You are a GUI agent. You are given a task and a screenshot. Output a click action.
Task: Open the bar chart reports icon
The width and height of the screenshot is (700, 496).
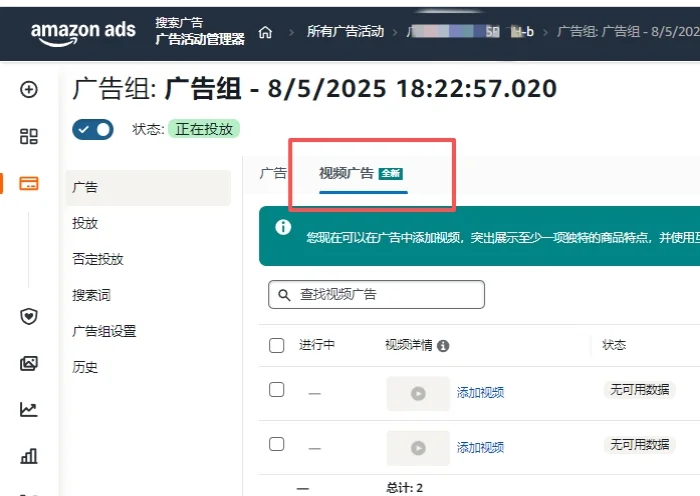pos(29,456)
